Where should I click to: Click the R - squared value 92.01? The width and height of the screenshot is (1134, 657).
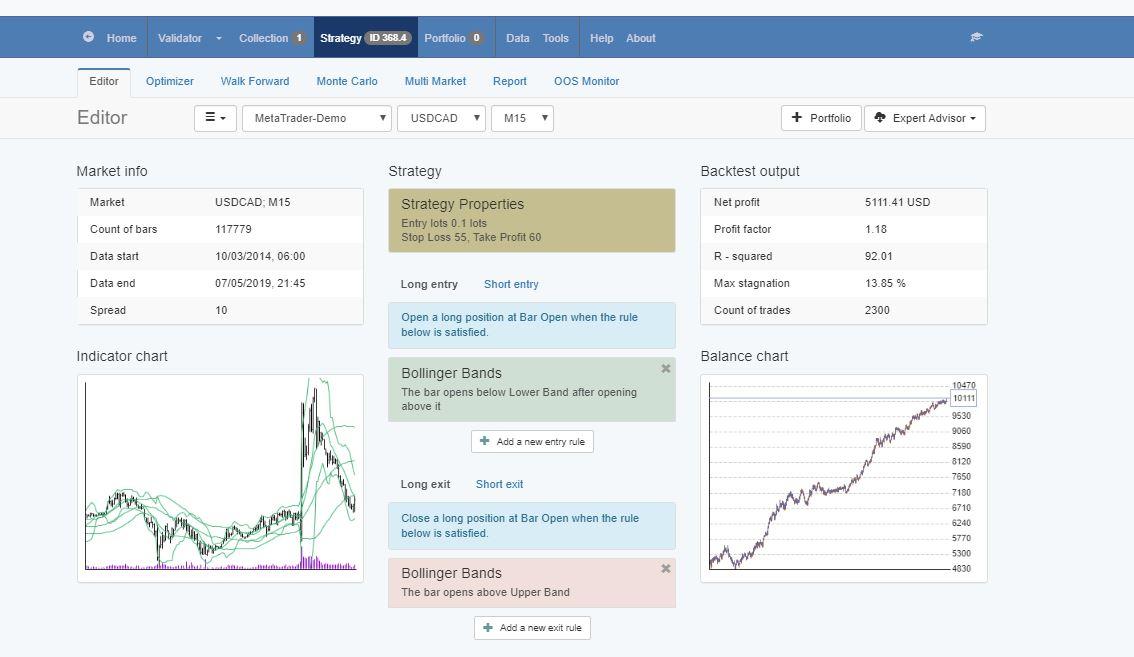click(879, 256)
